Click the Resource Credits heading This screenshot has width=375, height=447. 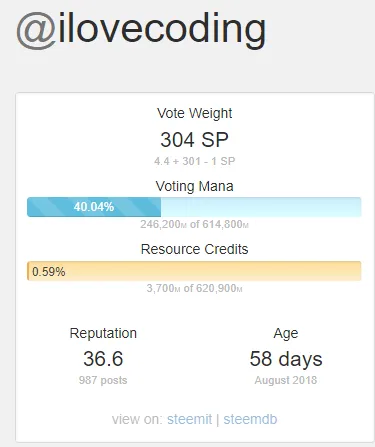point(194,249)
